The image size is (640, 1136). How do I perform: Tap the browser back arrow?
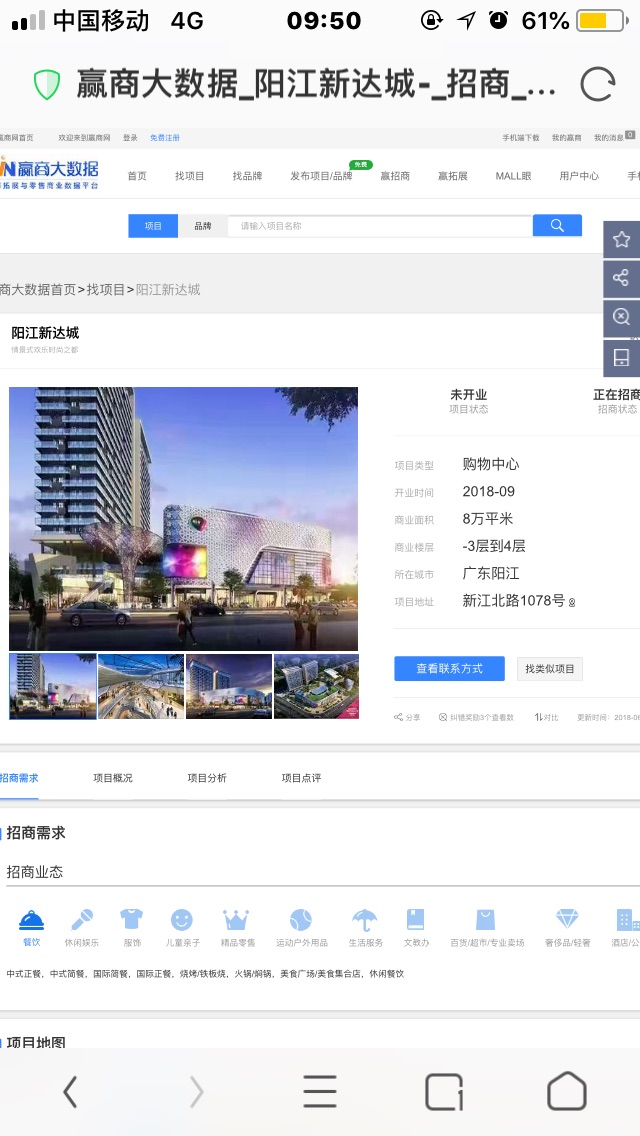tap(70, 1091)
